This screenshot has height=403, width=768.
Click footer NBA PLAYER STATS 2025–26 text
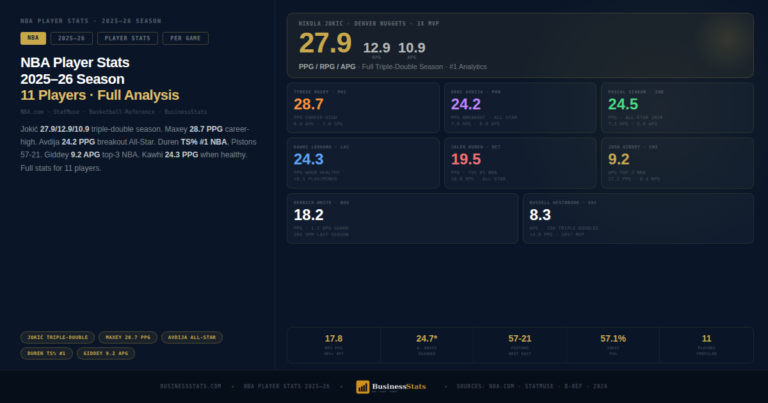coord(287,386)
